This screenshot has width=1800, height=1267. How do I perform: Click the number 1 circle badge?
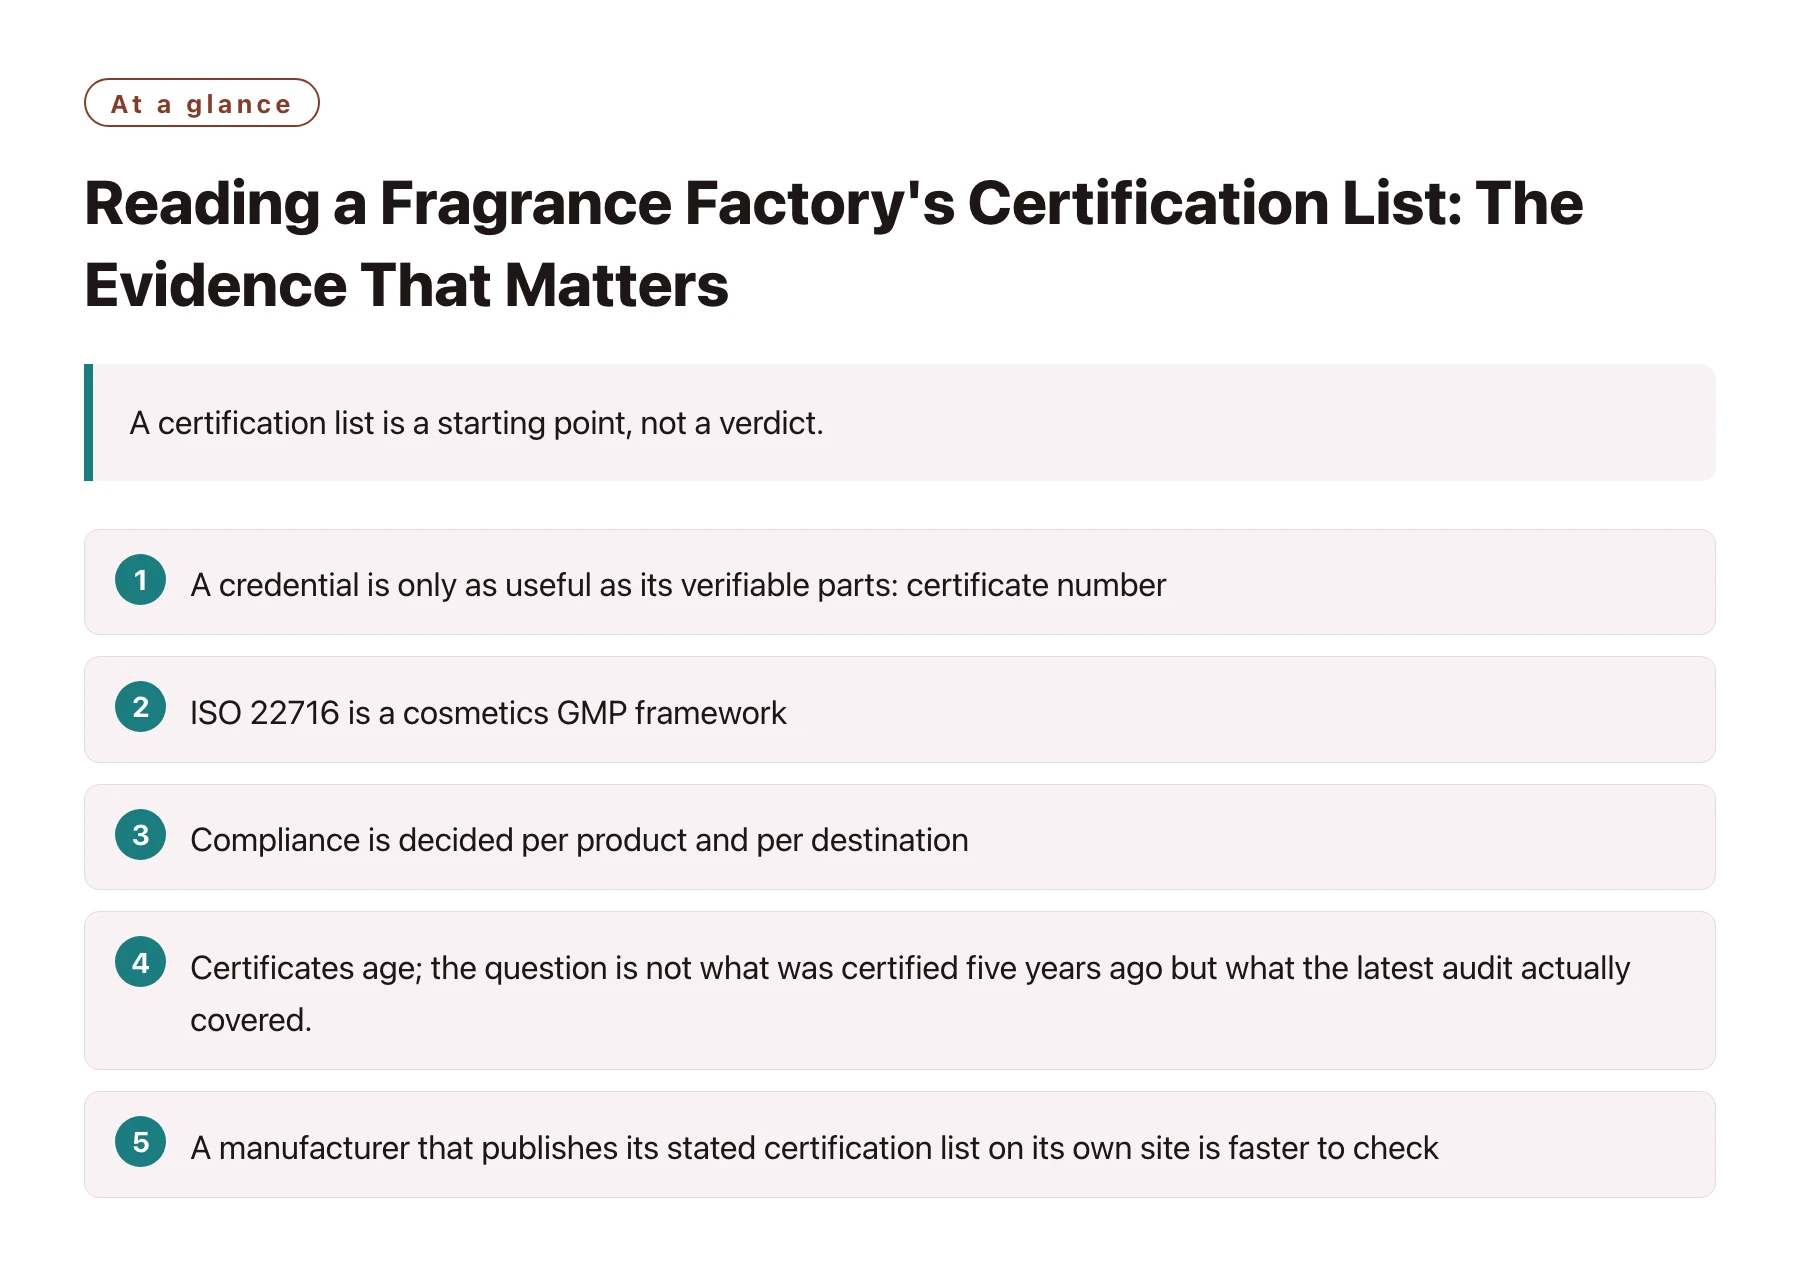point(140,580)
